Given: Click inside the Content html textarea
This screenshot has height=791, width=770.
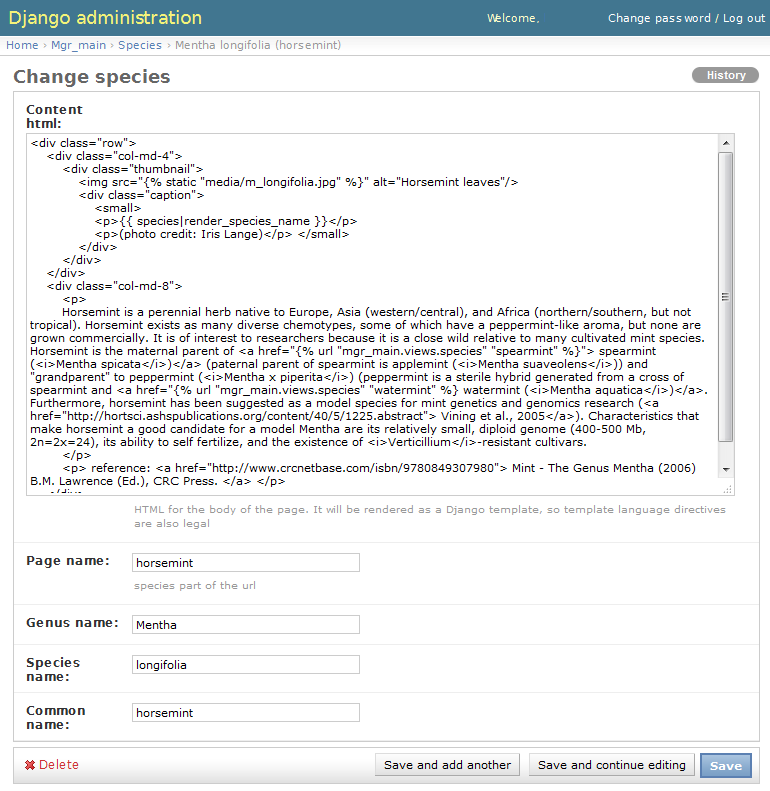Looking at the screenshot, I should coord(373,314).
